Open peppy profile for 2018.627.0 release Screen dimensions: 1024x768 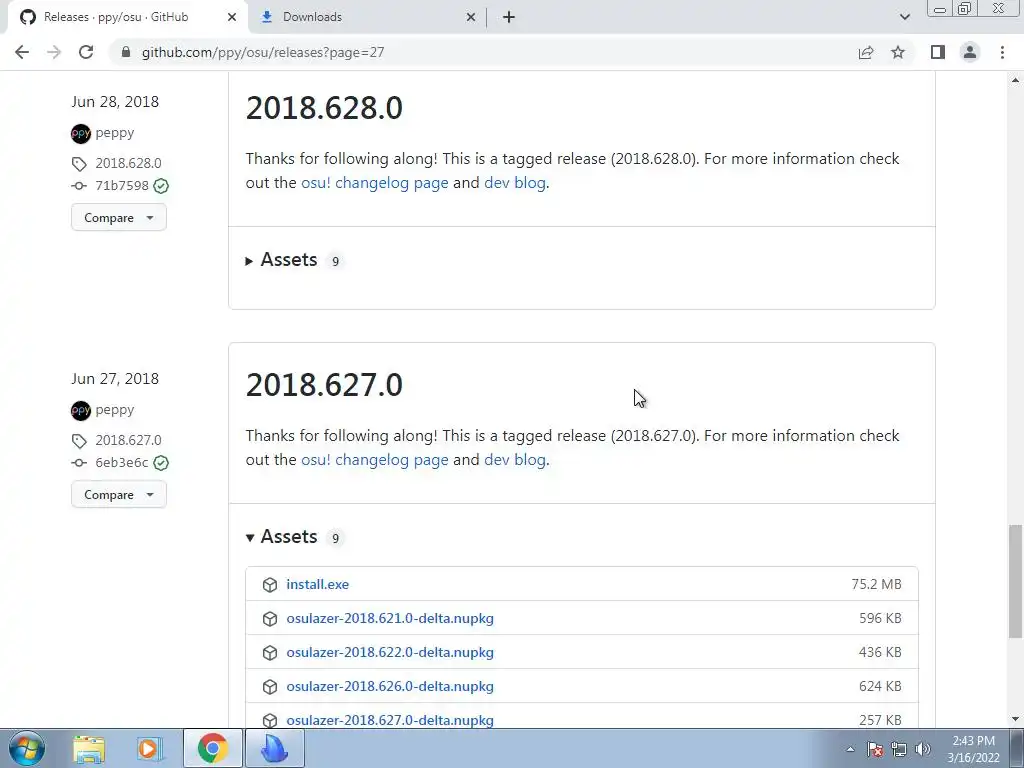coord(114,409)
